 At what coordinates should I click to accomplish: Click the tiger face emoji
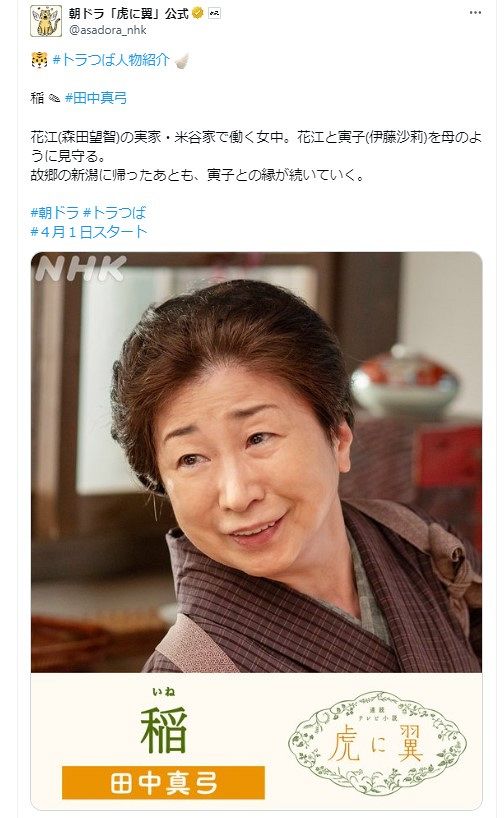[x=40, y=60]
